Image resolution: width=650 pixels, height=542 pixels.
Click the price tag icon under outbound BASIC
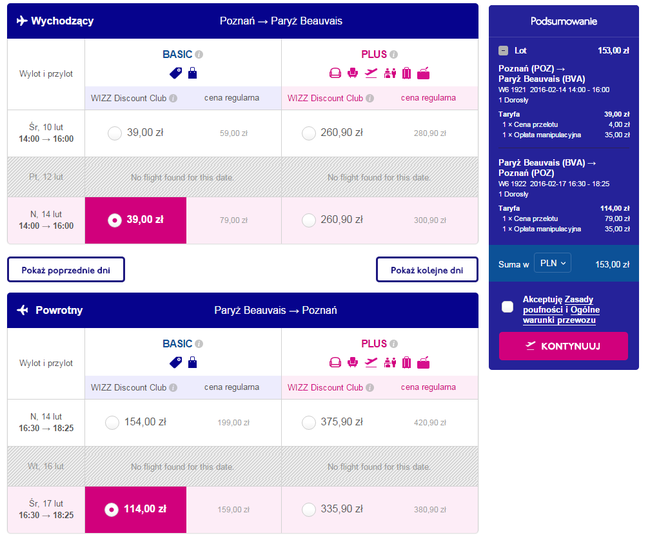(175, 72)
